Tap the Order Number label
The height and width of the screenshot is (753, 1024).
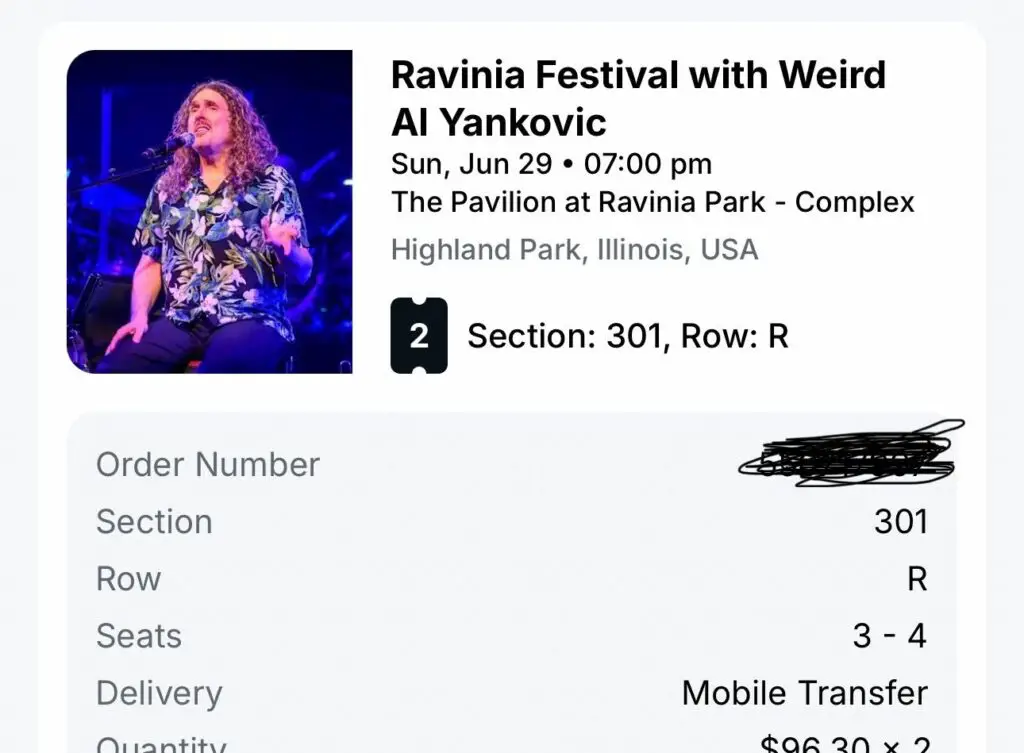pyautogui.click(x=208, y=464)
